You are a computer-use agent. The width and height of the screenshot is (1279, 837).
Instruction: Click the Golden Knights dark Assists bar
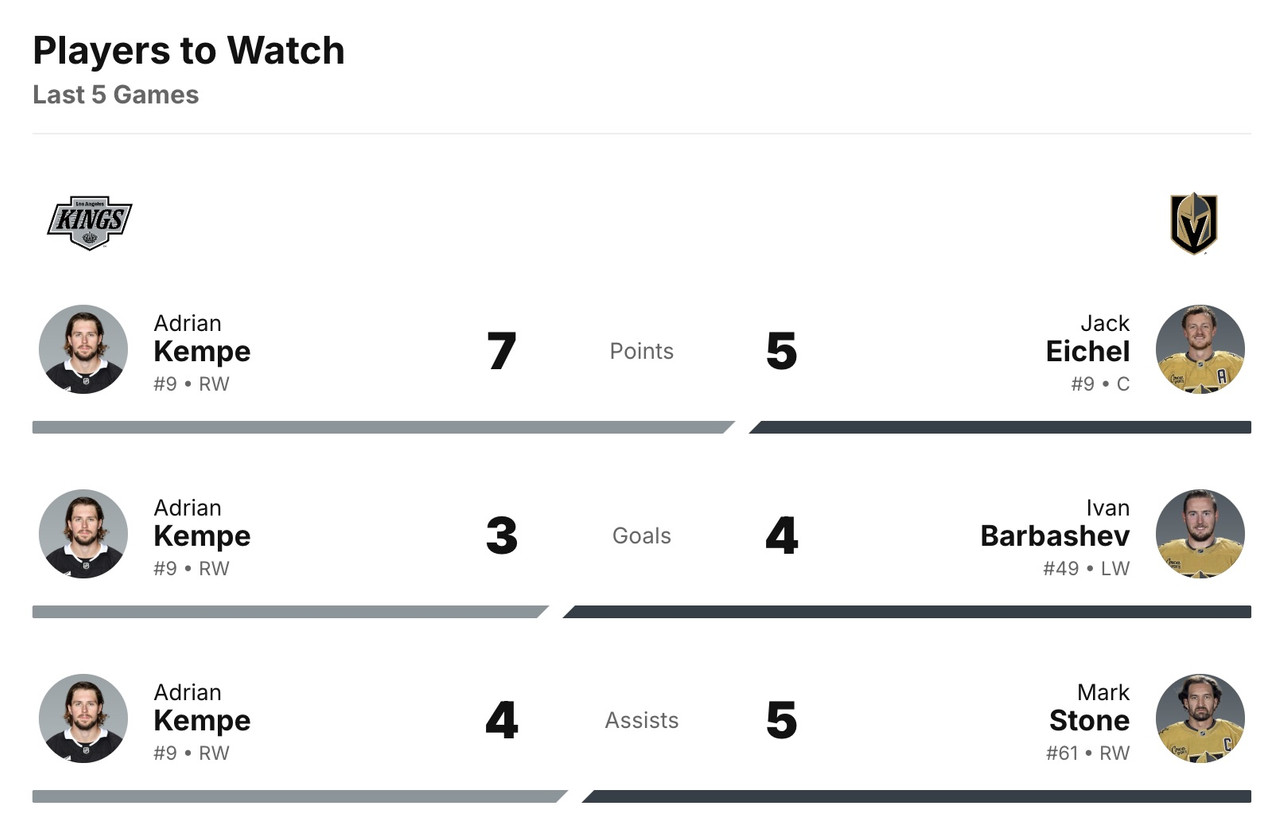click(917, 797)
